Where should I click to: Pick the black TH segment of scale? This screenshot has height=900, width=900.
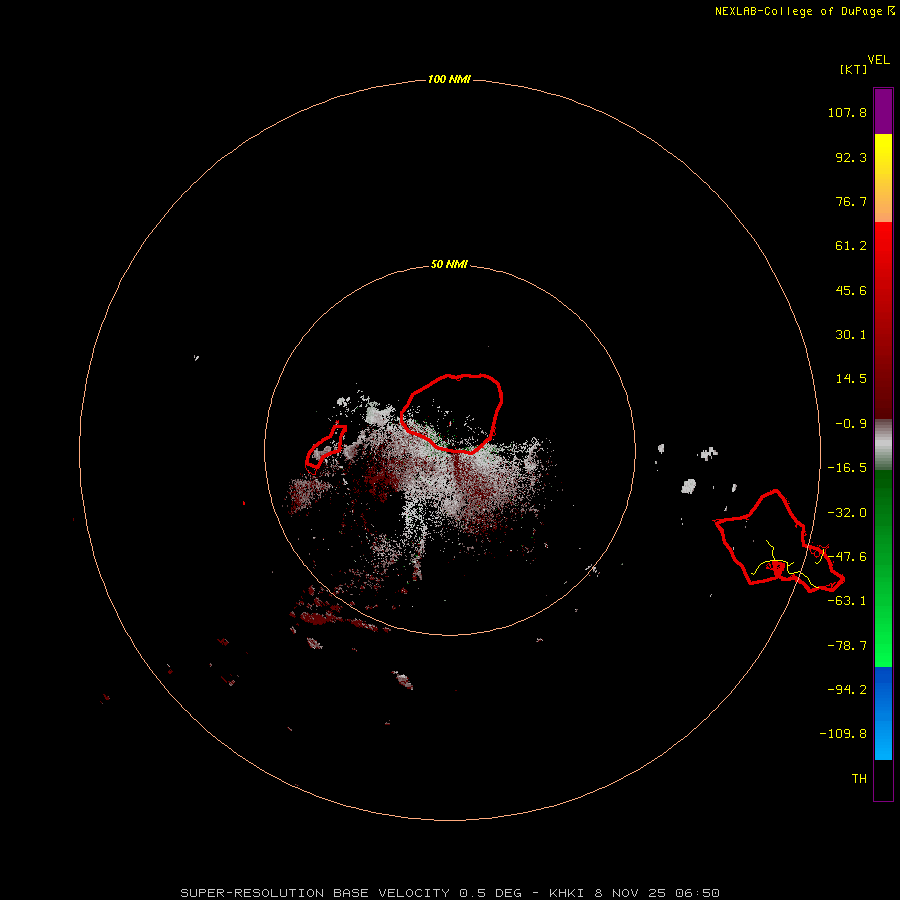coord(883,779)
